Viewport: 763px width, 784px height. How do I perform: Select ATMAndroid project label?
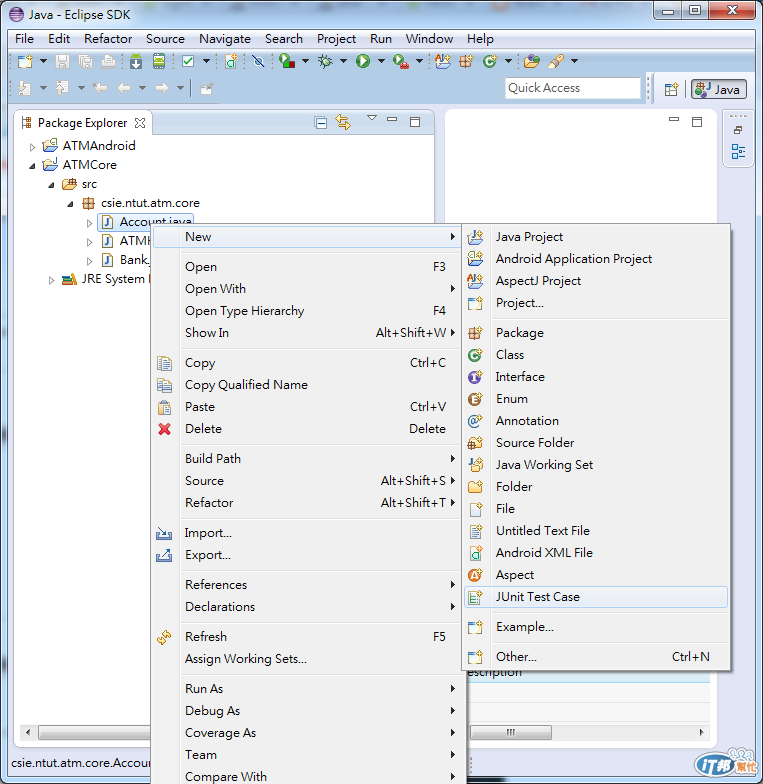pyautogui.click(x=99, y=146)
